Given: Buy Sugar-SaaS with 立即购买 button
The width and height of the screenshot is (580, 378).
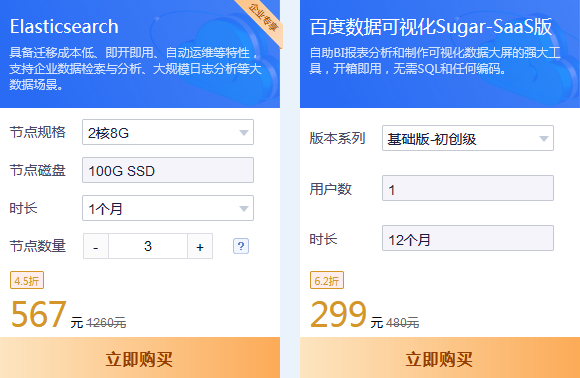Looking at the screenshot, I should coord(440,358).
